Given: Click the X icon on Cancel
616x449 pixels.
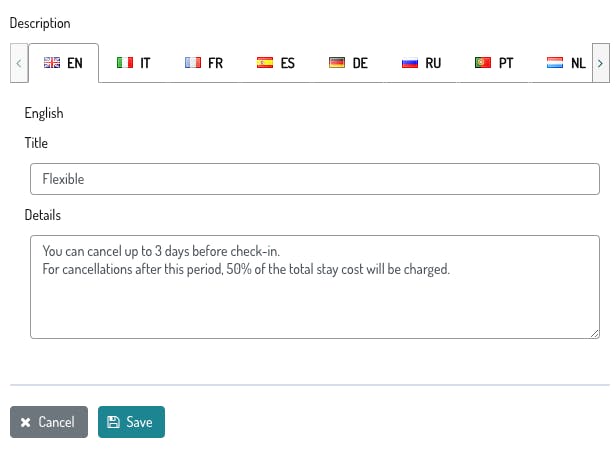Looking at the screenshot, I should pyautogui.click(x=26, y=422).
